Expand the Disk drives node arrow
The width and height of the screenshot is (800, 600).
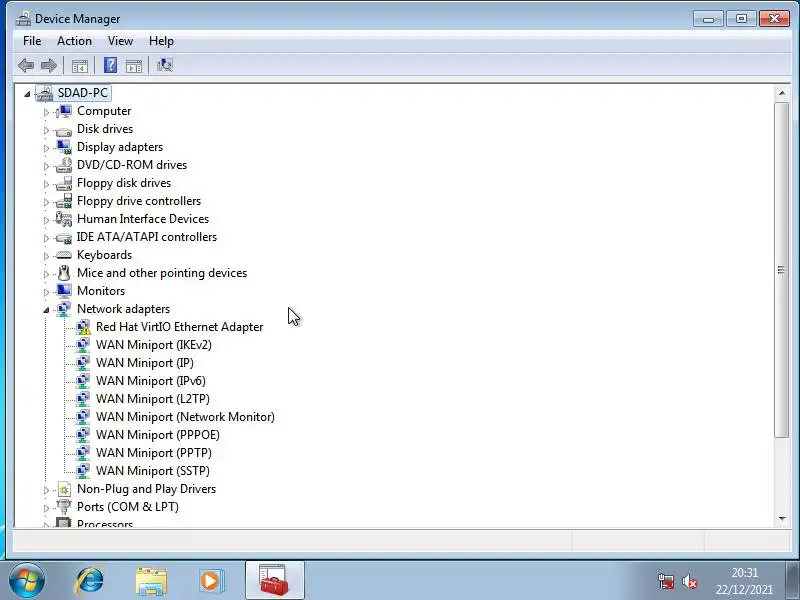pos(46,130)
